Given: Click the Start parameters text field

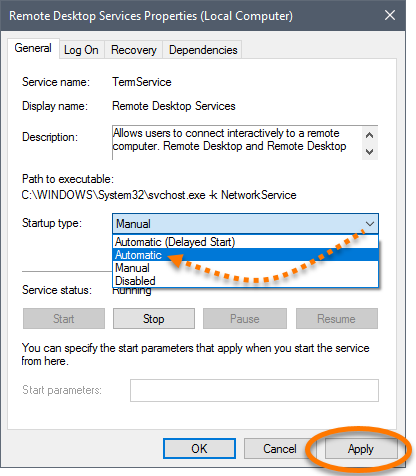Looking at the screenshot, I should point(254,390).
